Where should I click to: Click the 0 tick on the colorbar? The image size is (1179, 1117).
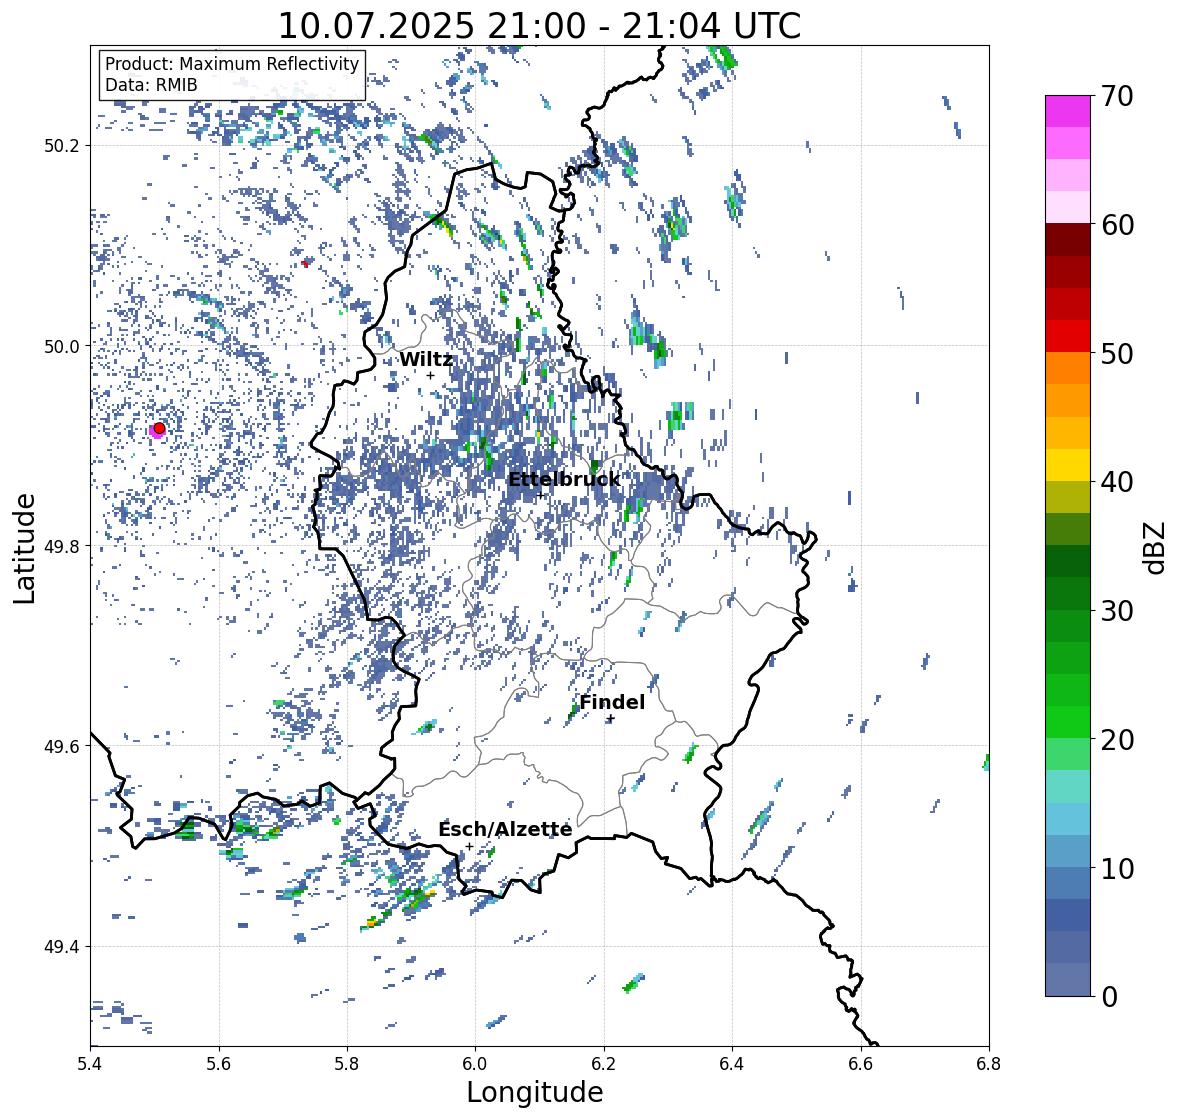[x=1109, y=997]
